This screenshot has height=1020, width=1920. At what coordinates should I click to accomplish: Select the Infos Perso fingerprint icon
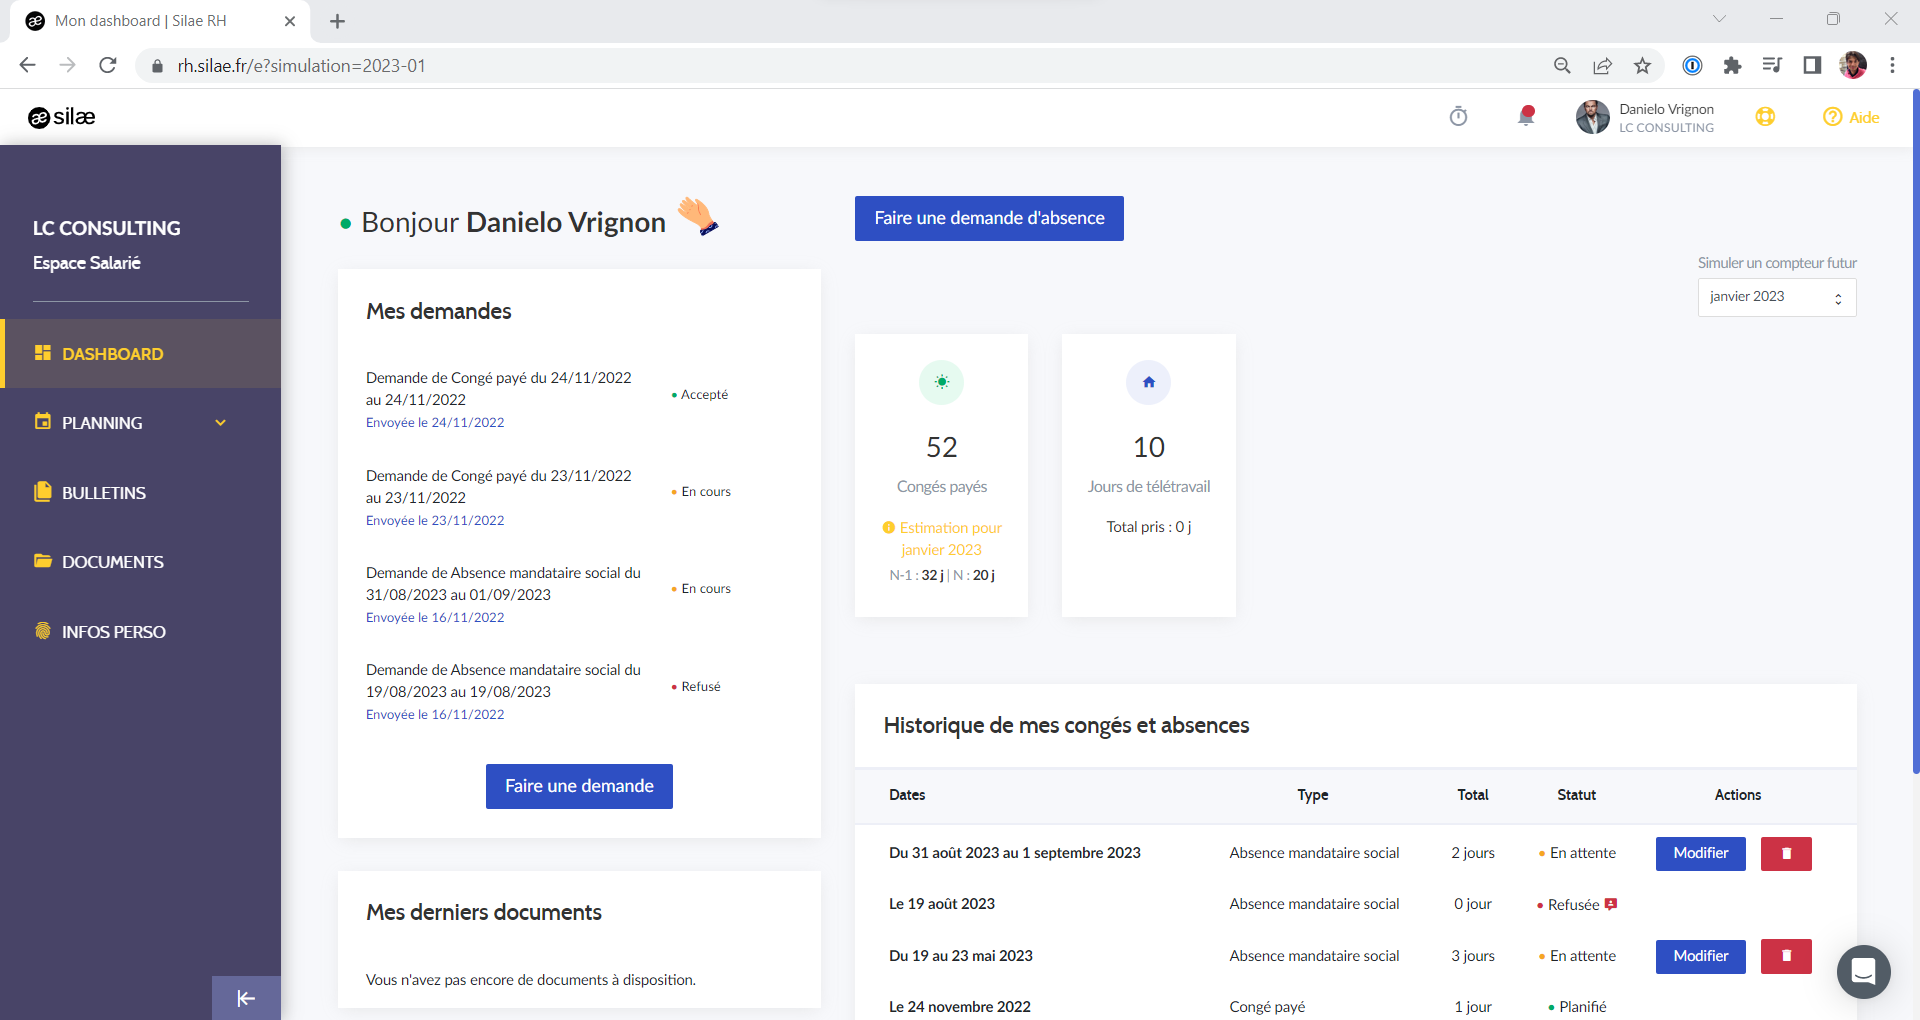pyautogui.click(x=41, y=631)
